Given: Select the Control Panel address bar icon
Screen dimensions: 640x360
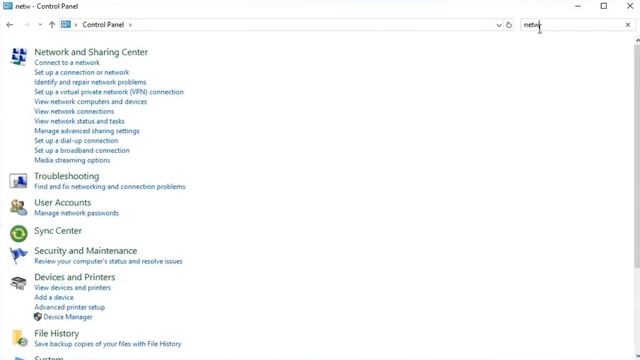Looking at the screenshot, I should 66,24.
